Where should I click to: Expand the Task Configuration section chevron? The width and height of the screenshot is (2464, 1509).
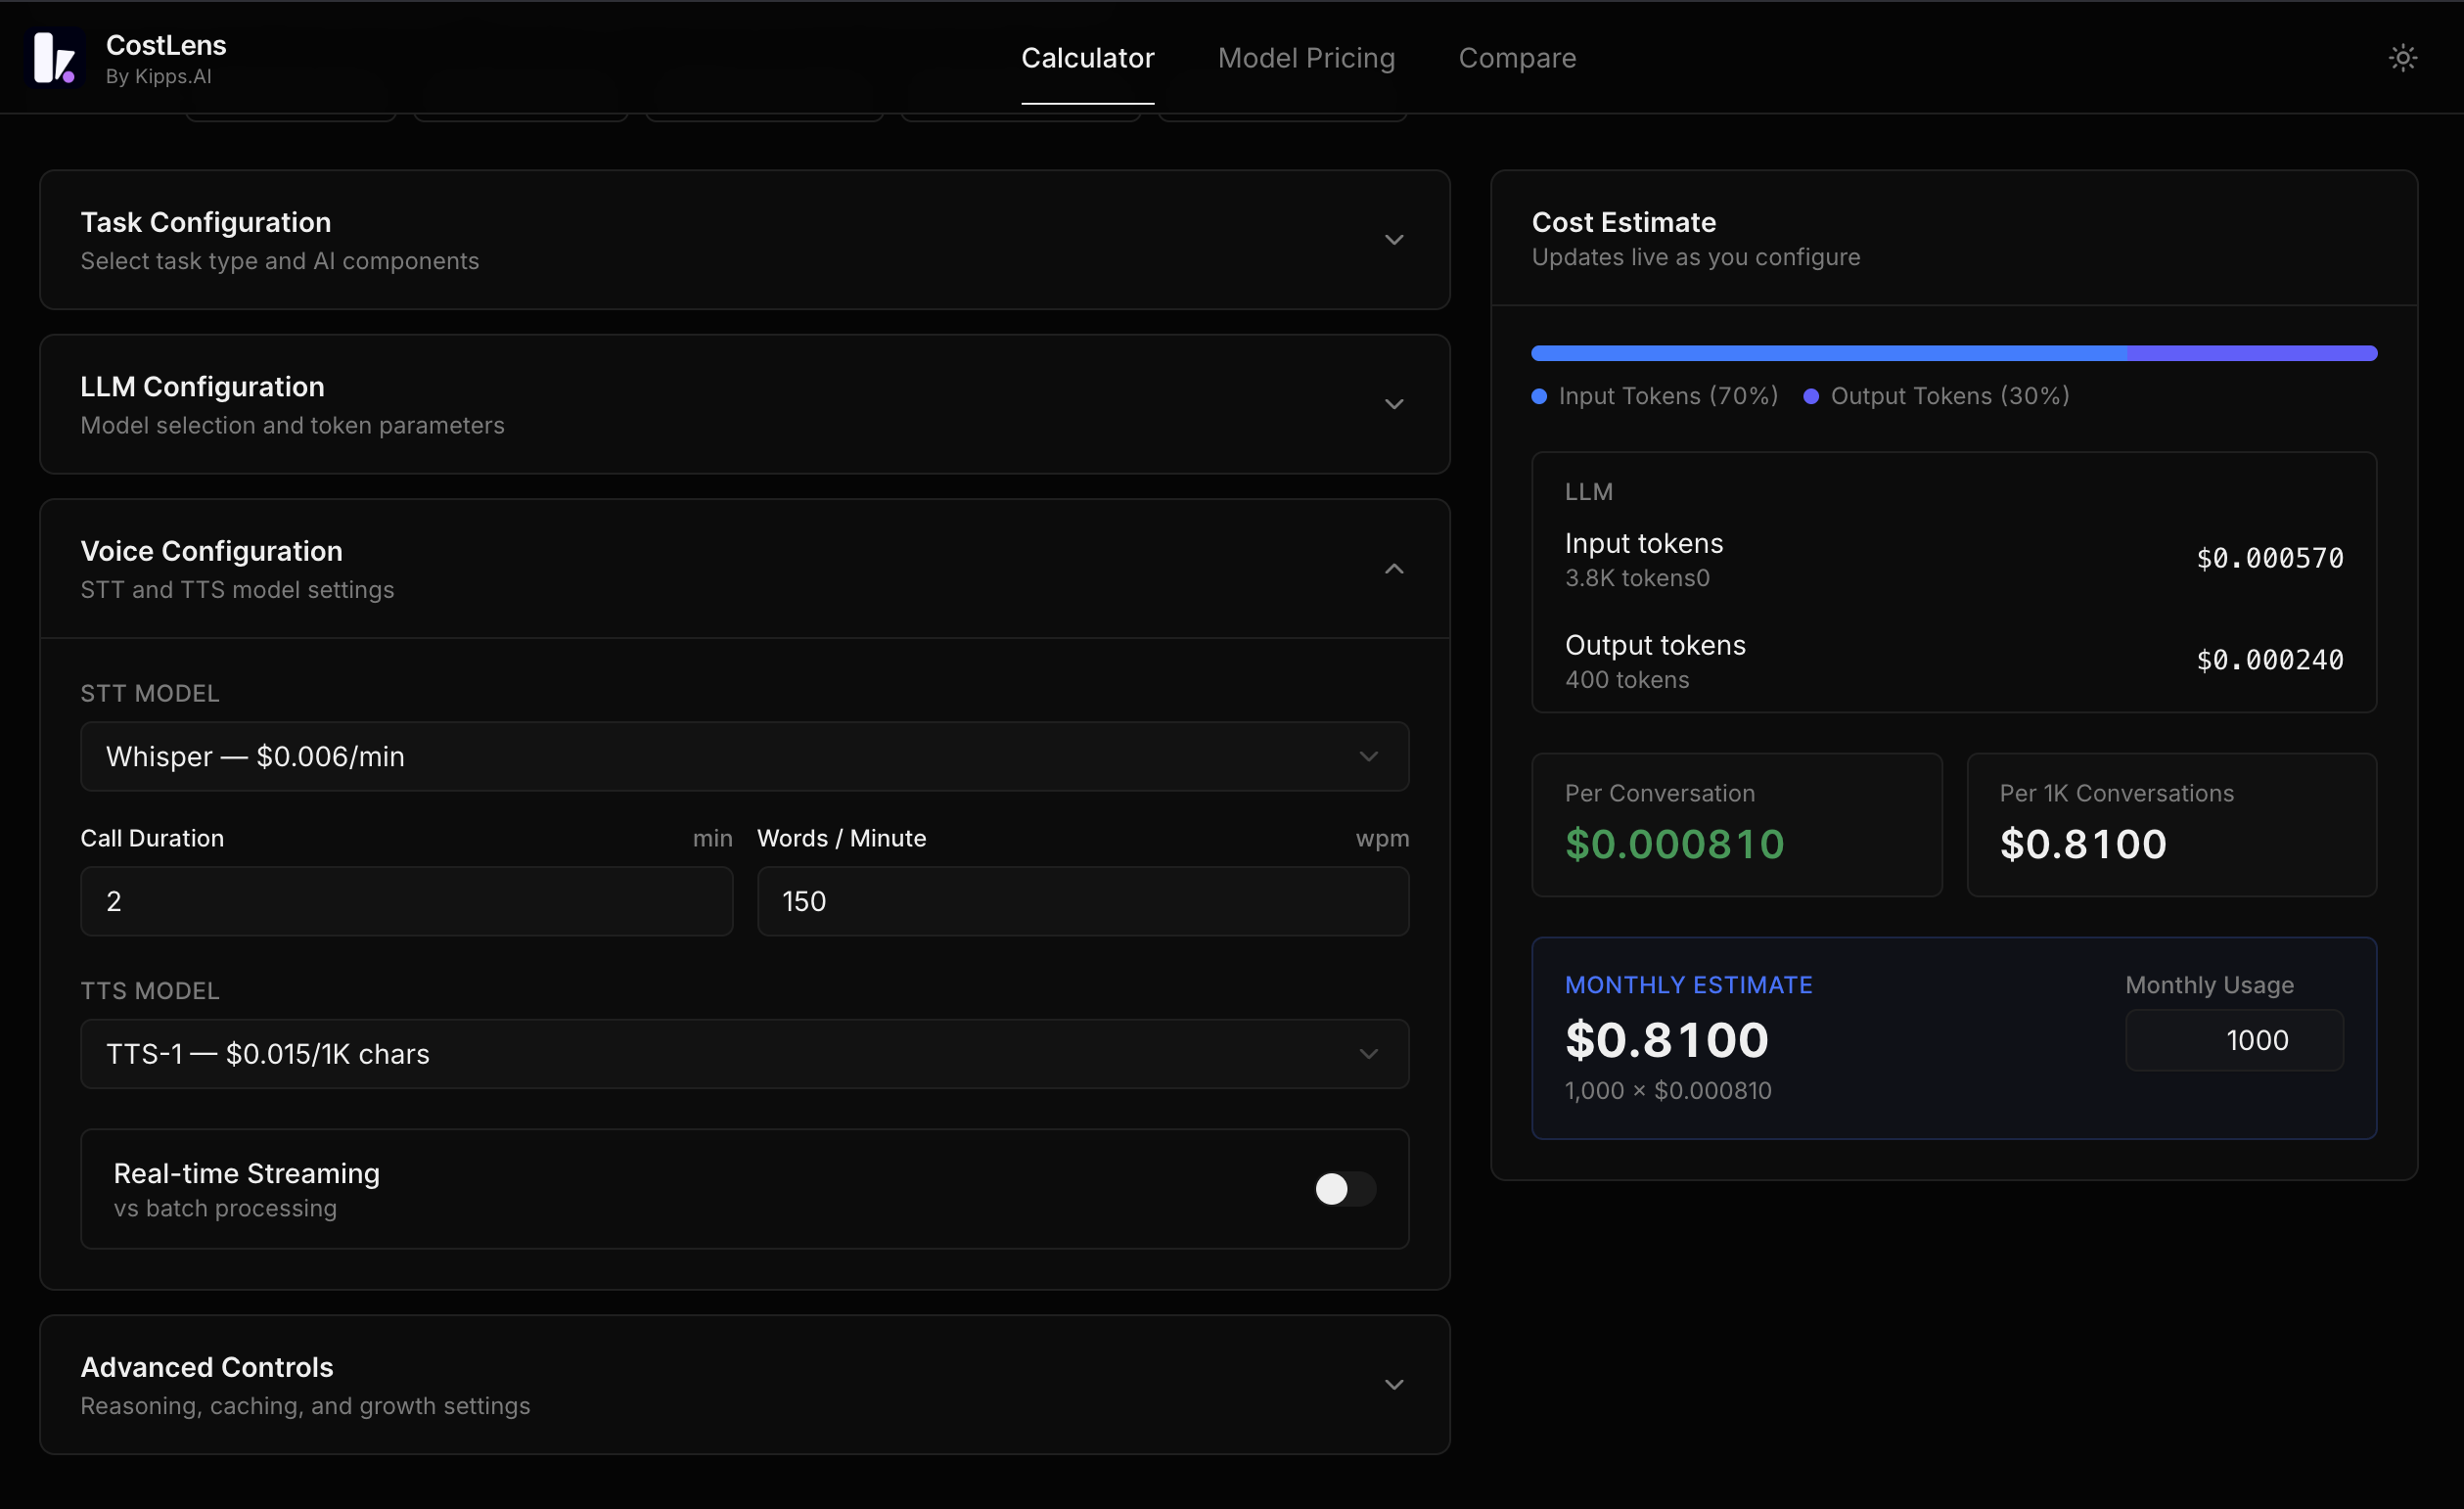pos(1393,240)
